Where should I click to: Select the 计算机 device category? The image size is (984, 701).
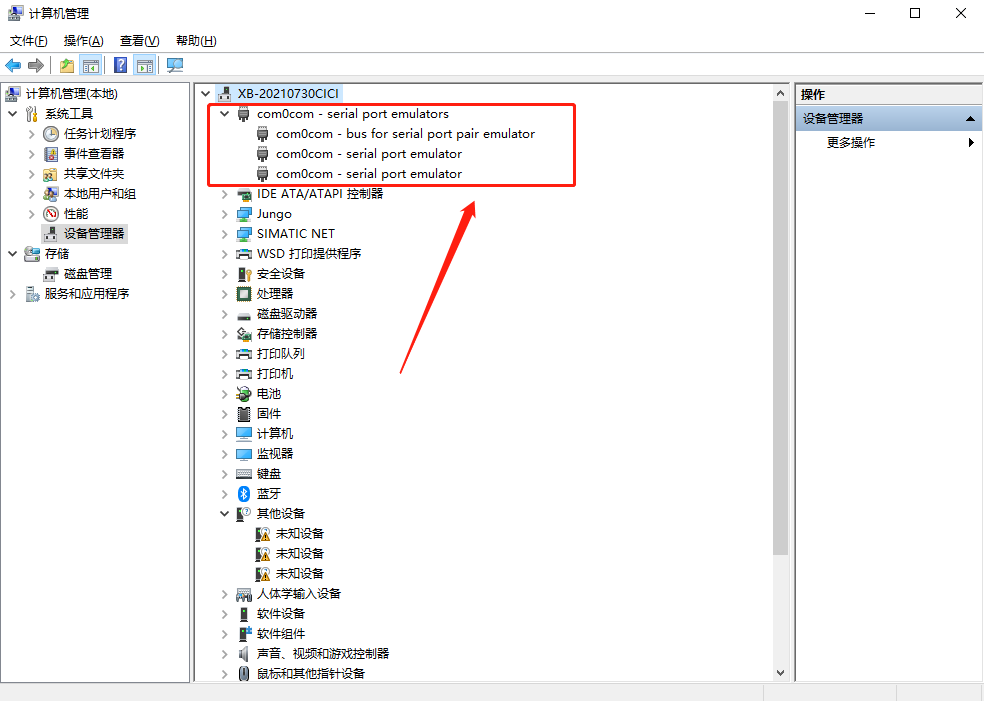[275, 434]
